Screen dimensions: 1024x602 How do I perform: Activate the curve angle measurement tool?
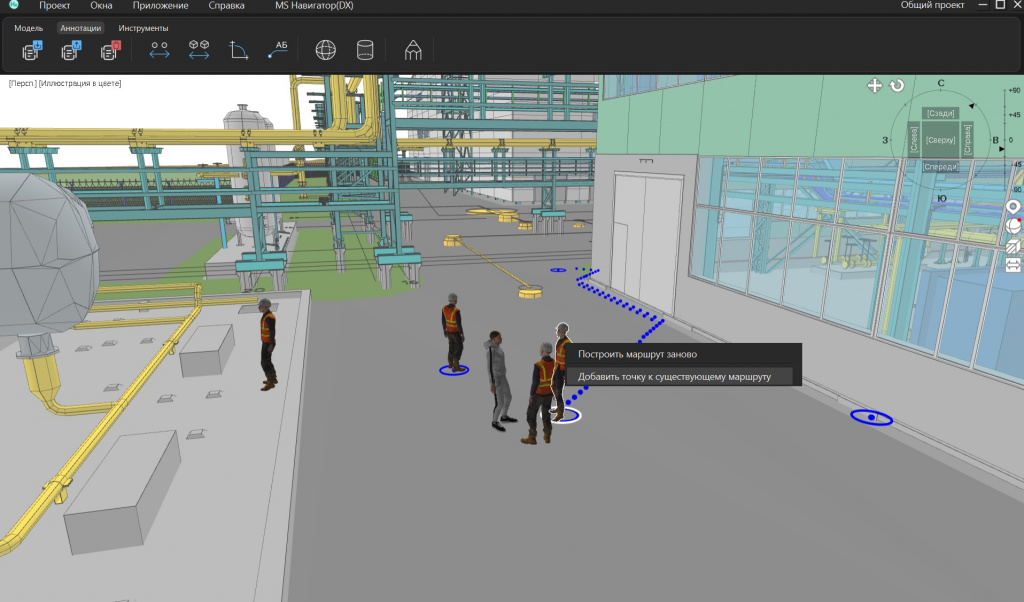coord(239,50)
